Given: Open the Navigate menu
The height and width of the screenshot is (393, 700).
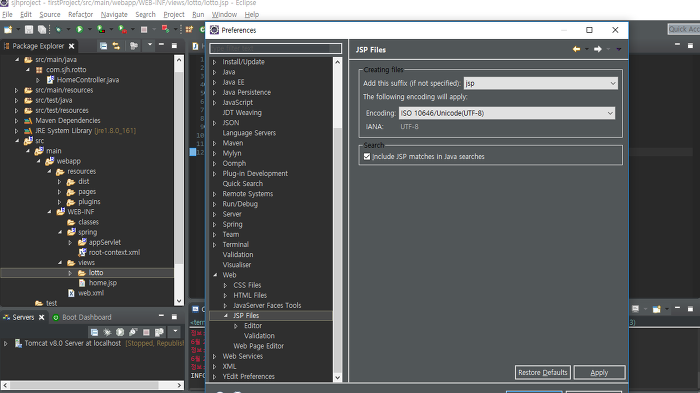Looking at the screenshot, I should pos(114,14).
